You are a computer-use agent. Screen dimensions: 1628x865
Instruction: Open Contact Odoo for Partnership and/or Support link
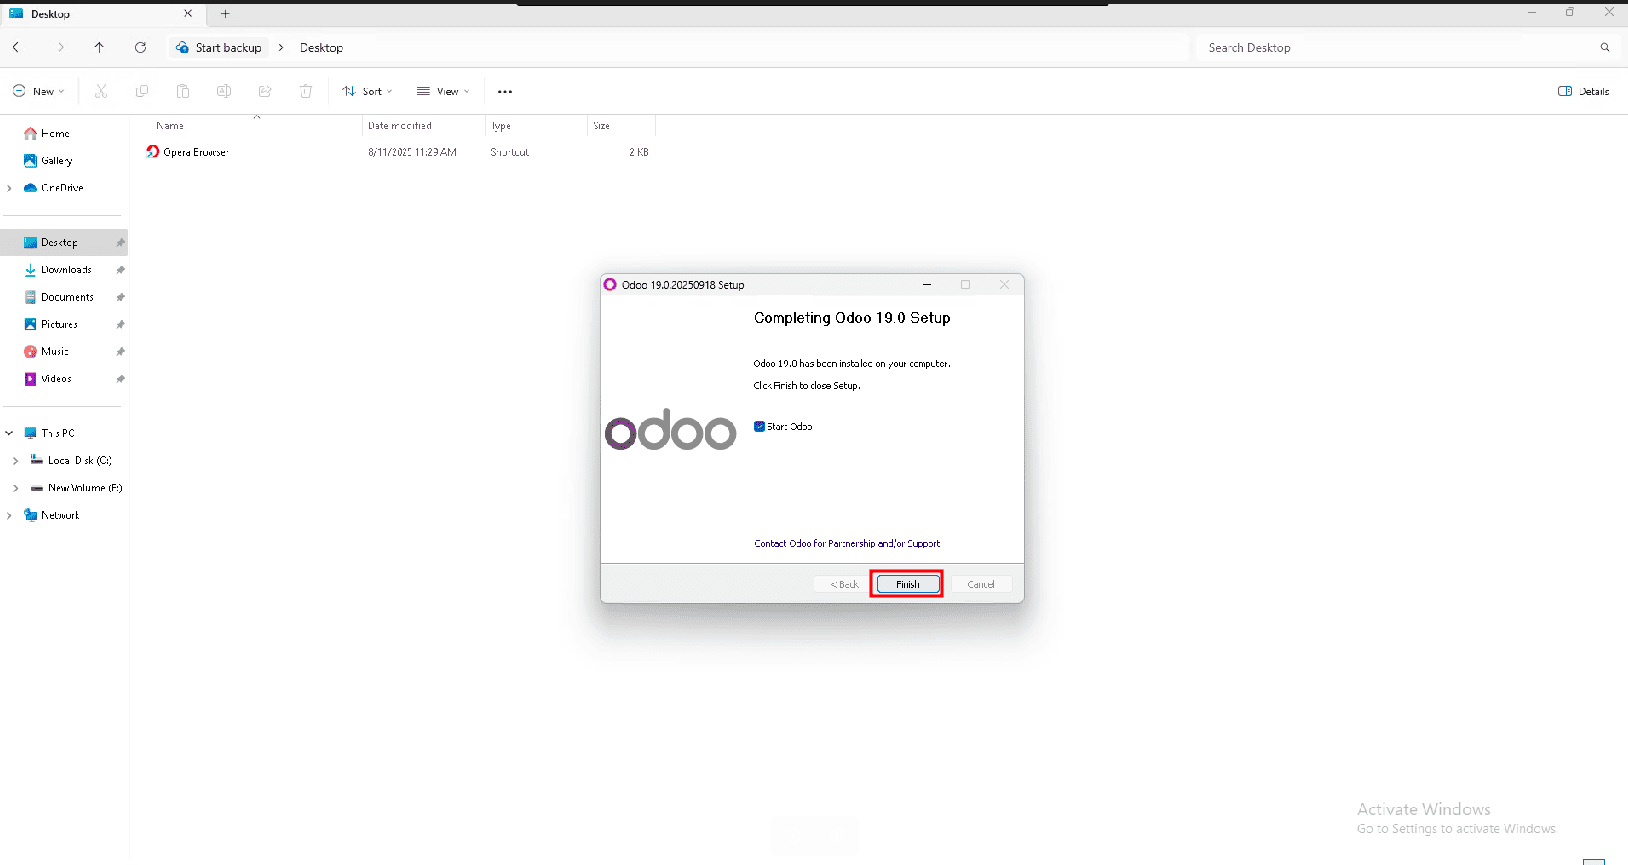coord(847,544)
